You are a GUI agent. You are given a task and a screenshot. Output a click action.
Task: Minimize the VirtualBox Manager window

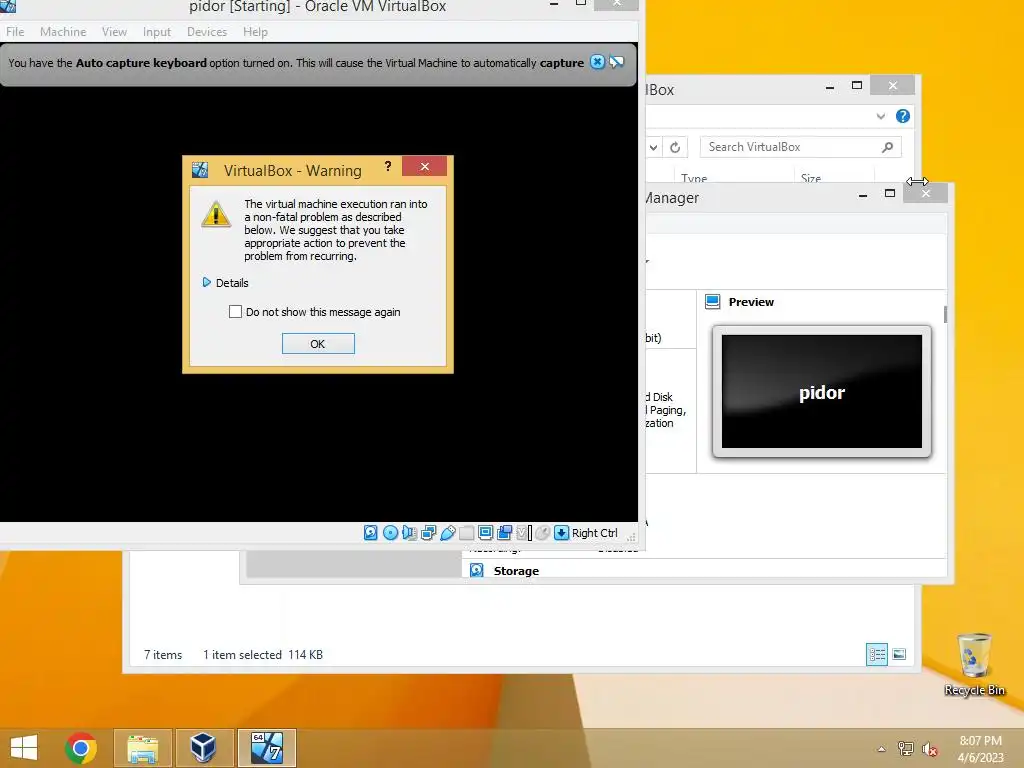pyautogui.click(x=862, y=194)
